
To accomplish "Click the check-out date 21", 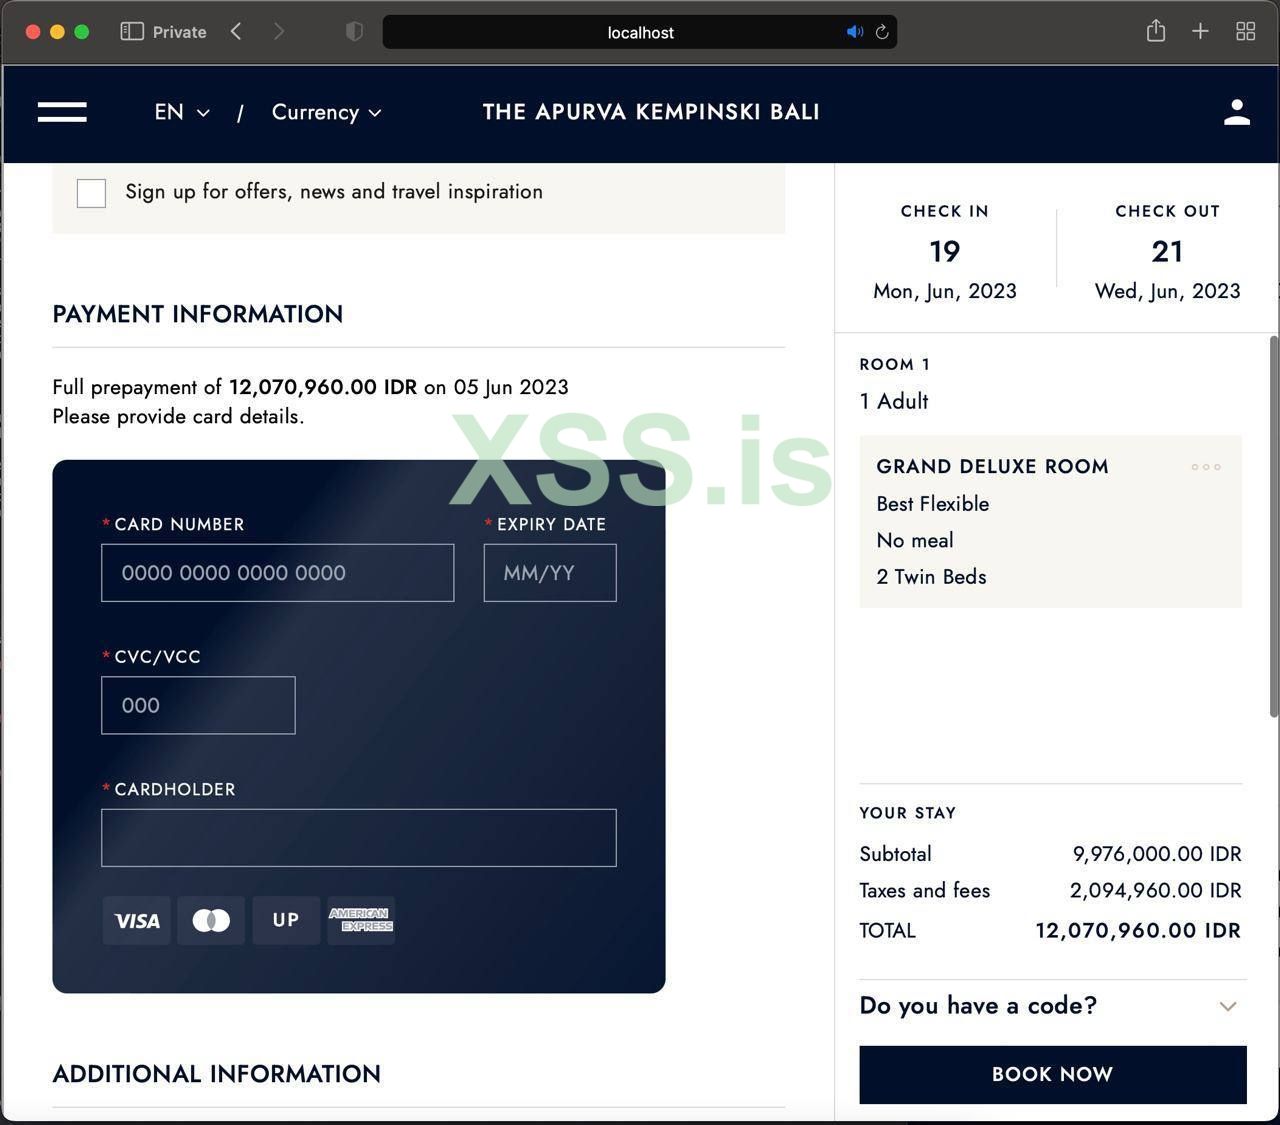I will point(1168,251).
